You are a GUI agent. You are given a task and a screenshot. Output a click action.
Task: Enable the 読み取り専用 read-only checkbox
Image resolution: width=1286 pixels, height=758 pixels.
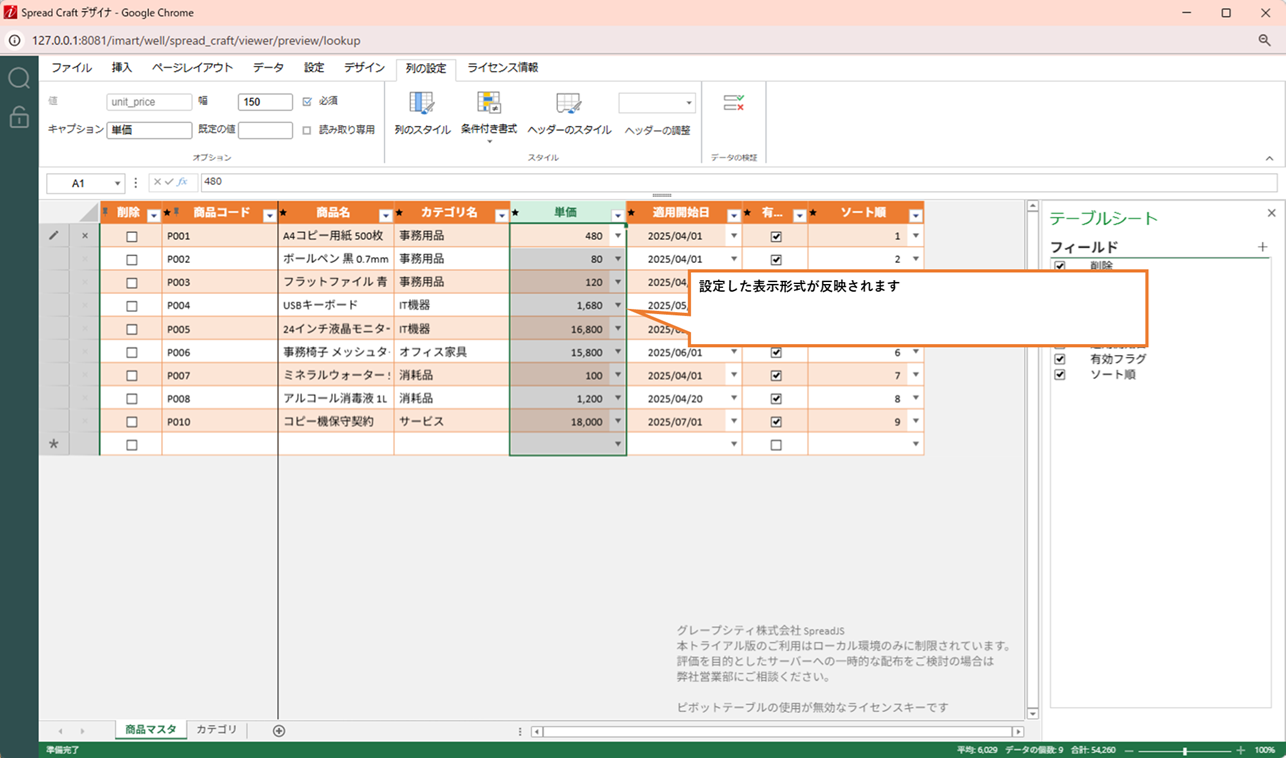click(307, 130)
